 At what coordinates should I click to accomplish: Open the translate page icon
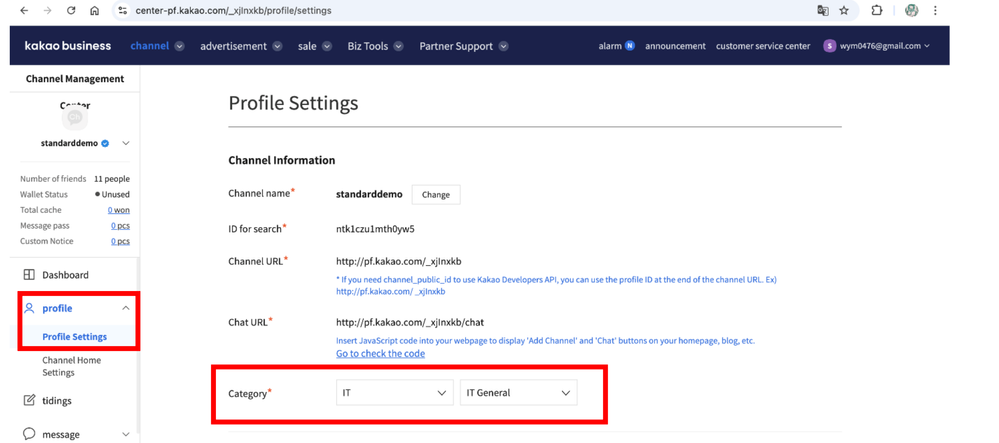point(823,11)
